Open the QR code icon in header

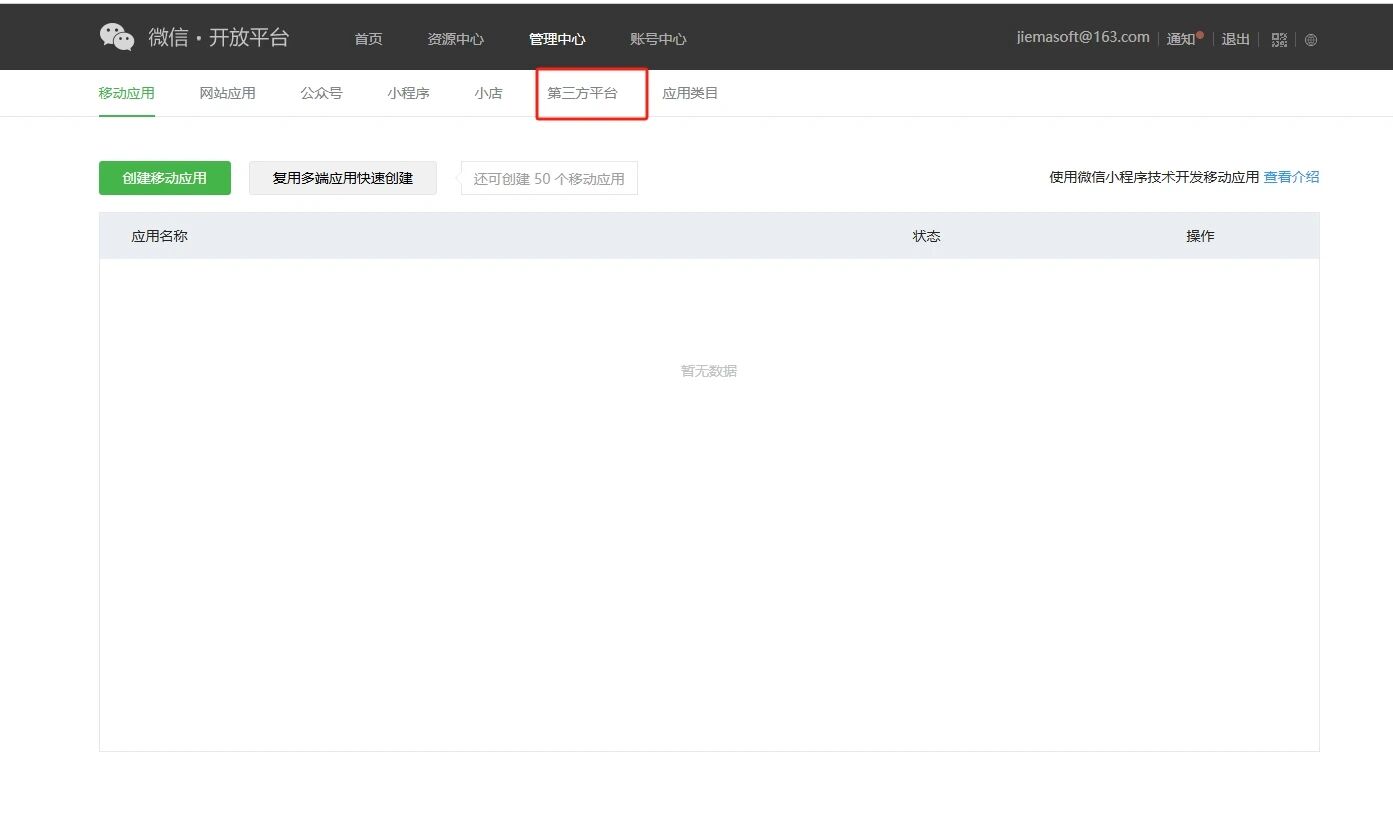[1279, 40]
